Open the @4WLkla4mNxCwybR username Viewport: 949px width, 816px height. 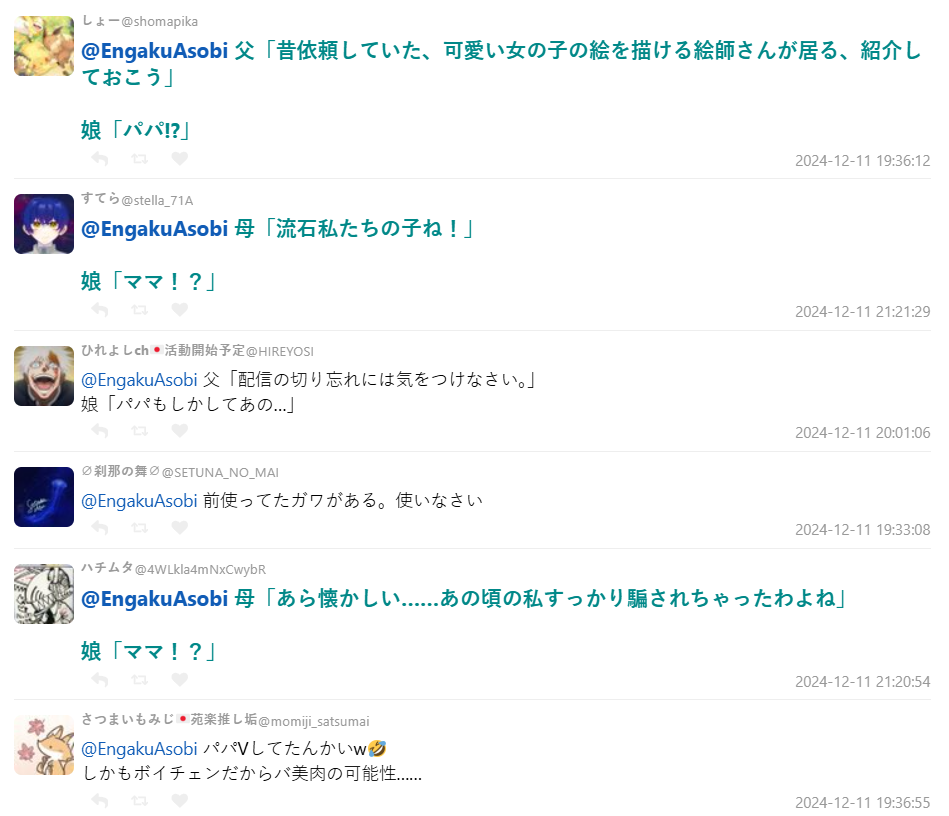(200, 569)
